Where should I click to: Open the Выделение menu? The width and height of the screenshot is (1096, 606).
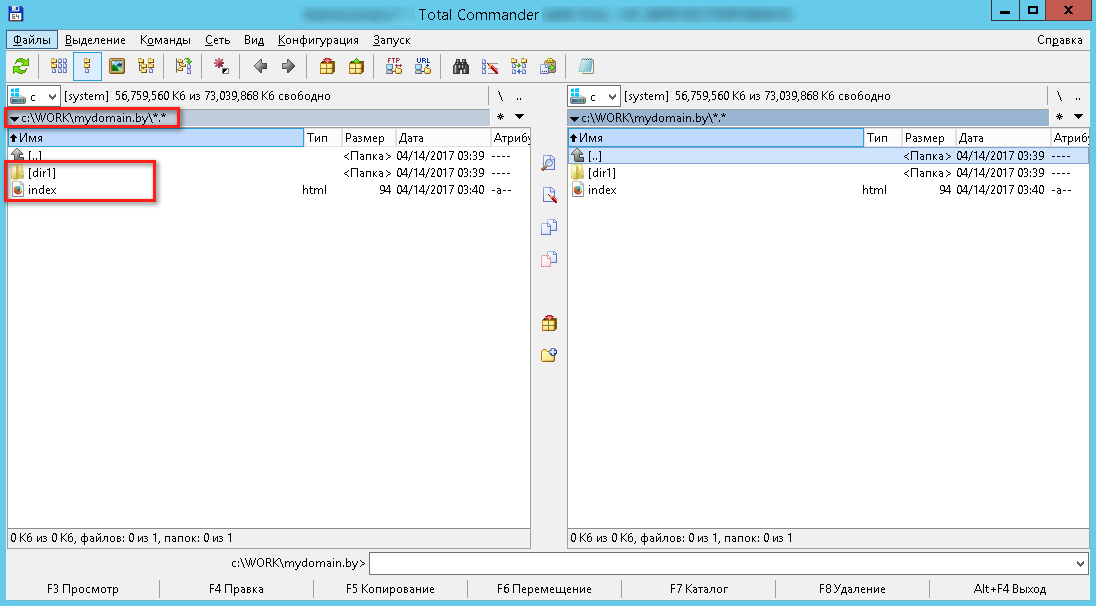tap(95, 40)
